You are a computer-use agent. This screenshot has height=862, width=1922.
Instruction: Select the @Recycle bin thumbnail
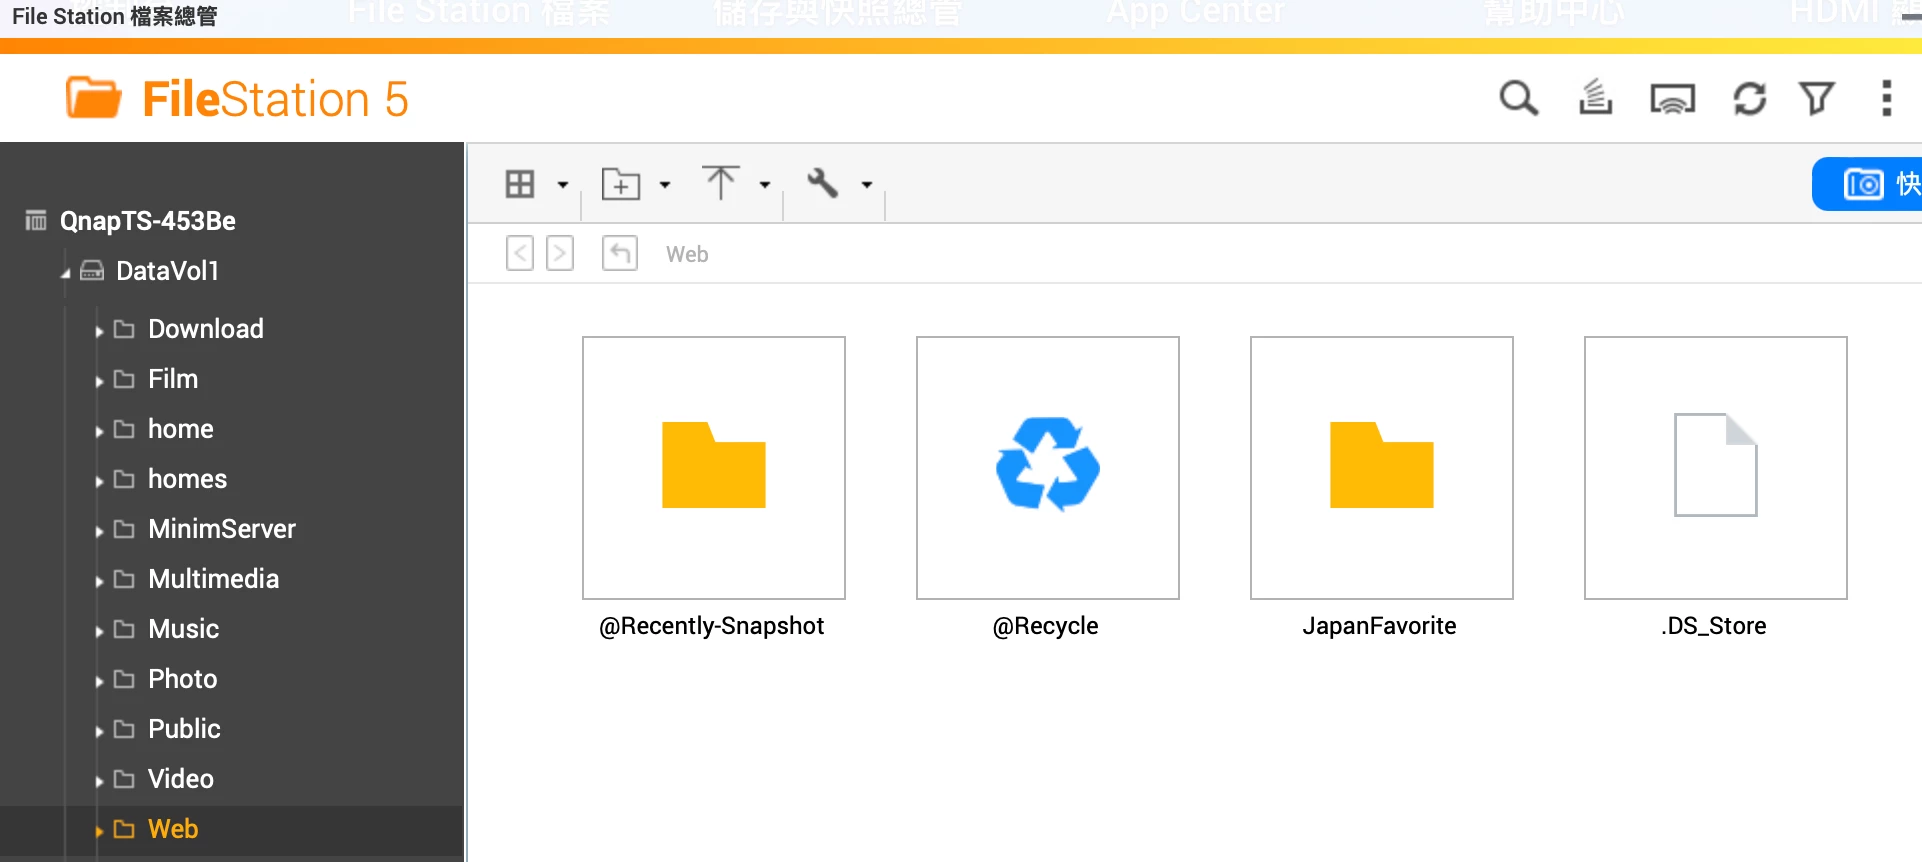(x=1048, y=468)
